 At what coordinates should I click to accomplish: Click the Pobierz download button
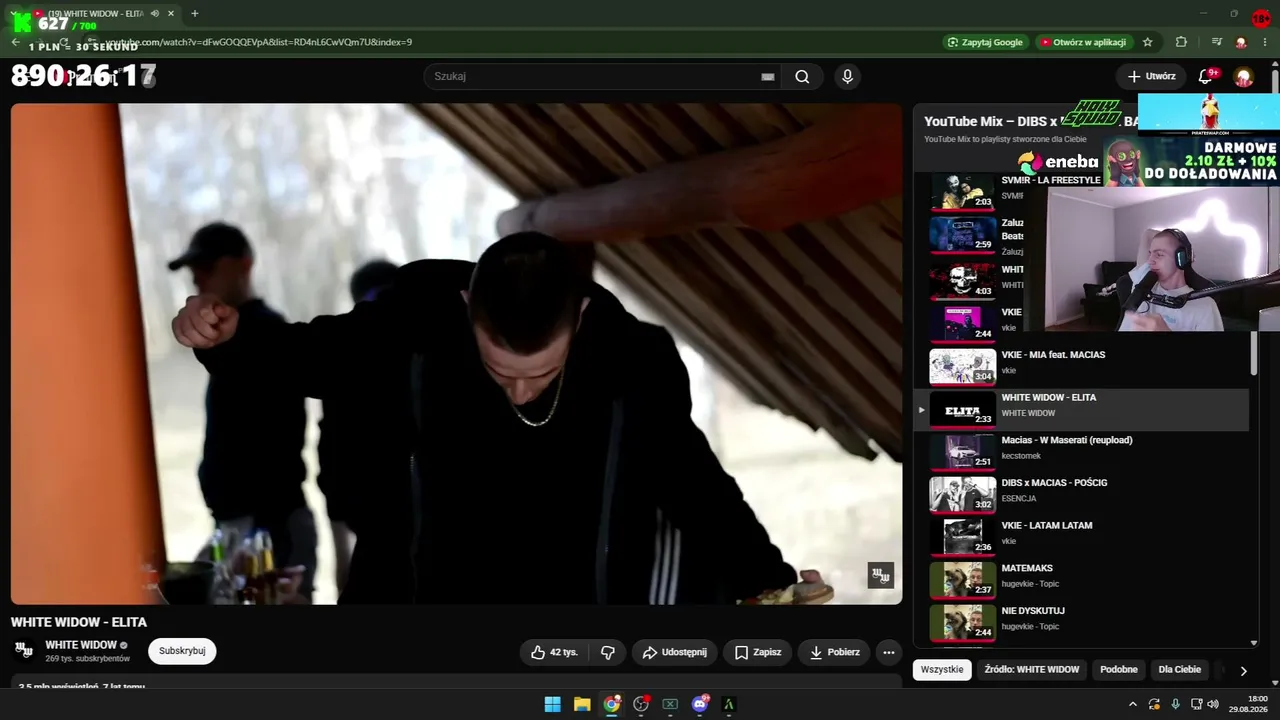click(x=834, y=652)
